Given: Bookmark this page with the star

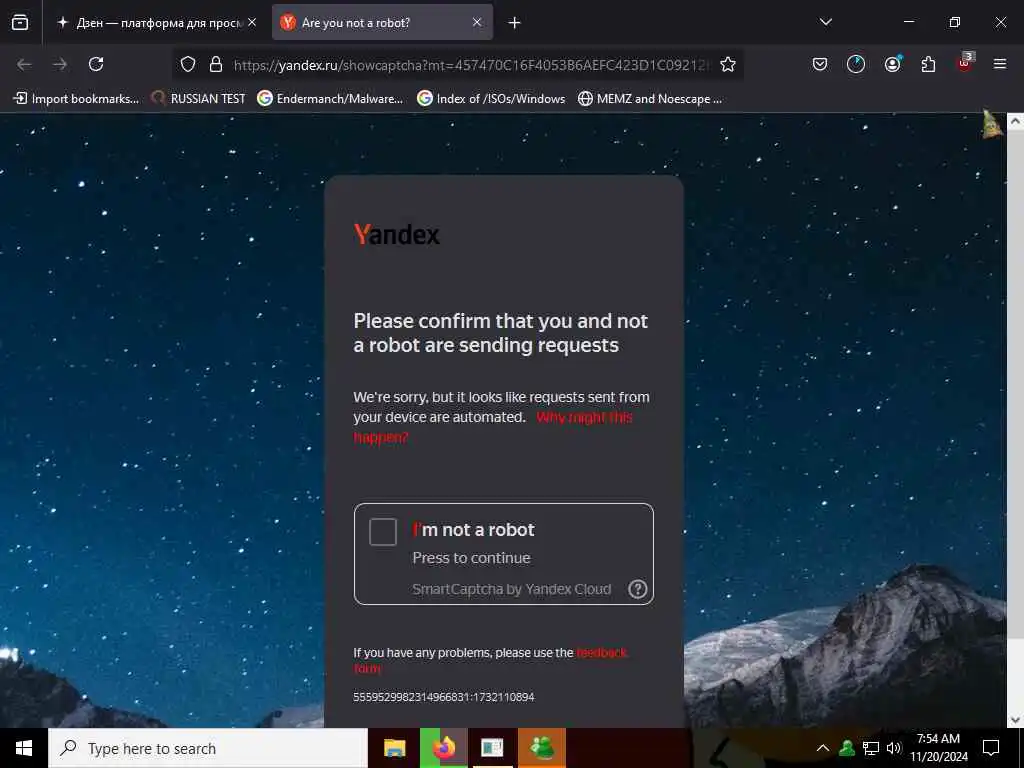Looking at the screenshot, I should (728, 64).
